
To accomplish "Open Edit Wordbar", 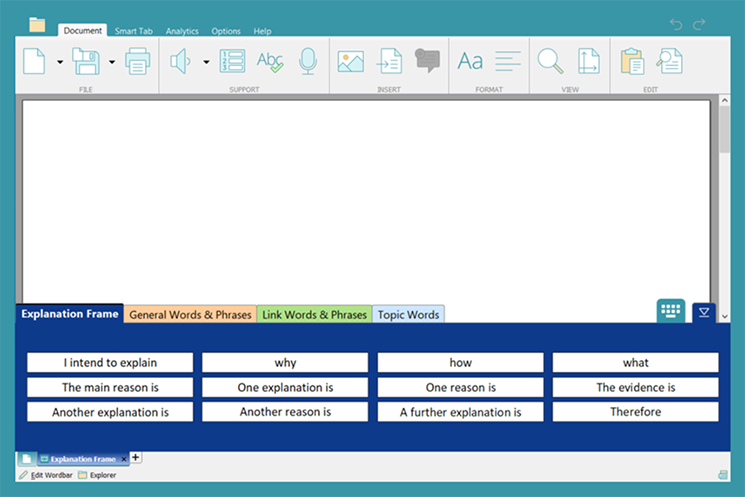I will click(x=46, y=475).
